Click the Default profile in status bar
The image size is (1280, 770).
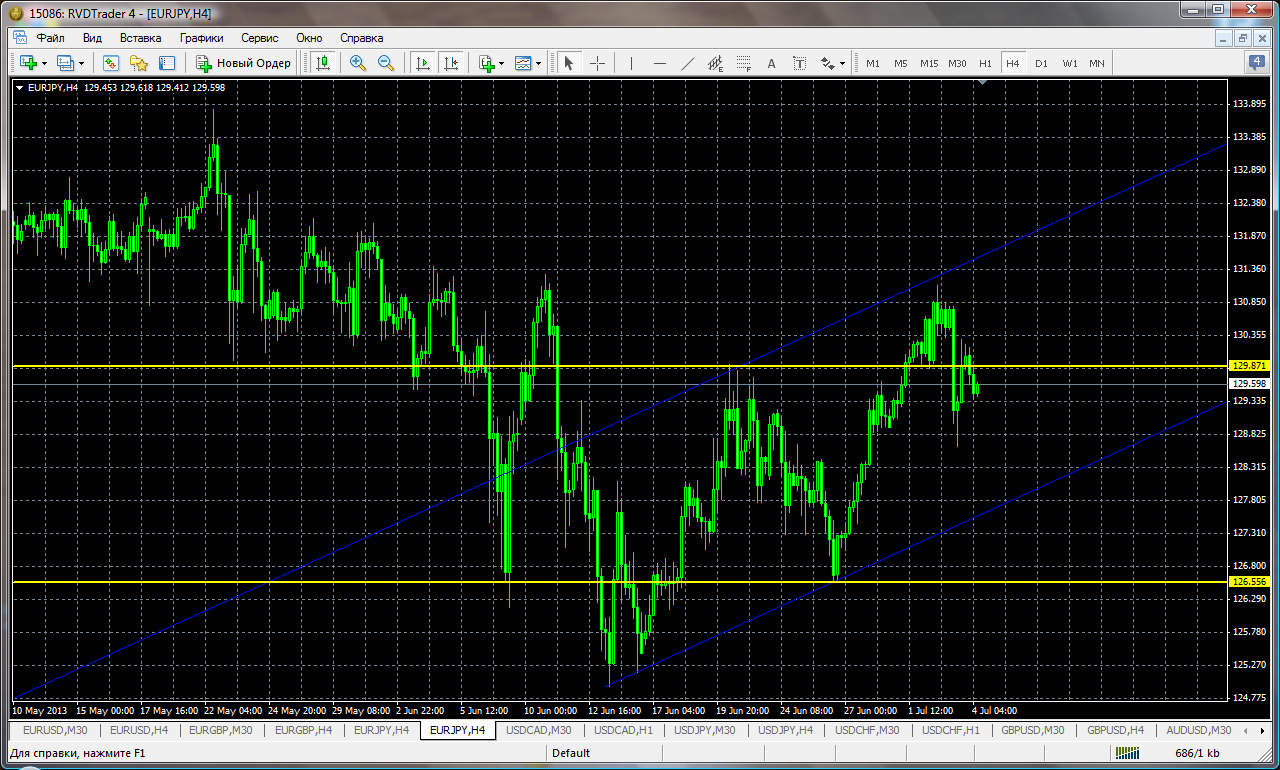571,753
